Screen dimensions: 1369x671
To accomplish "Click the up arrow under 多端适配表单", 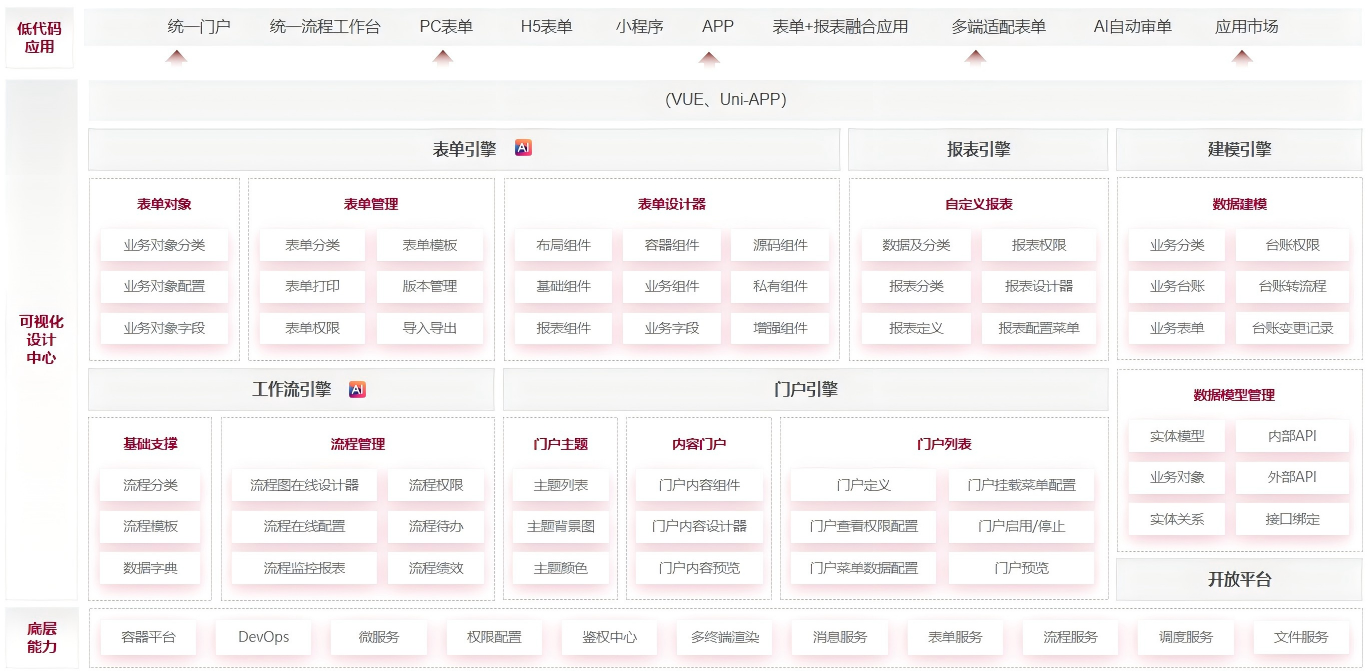I will pyautogui.click(x=976, y=57).
